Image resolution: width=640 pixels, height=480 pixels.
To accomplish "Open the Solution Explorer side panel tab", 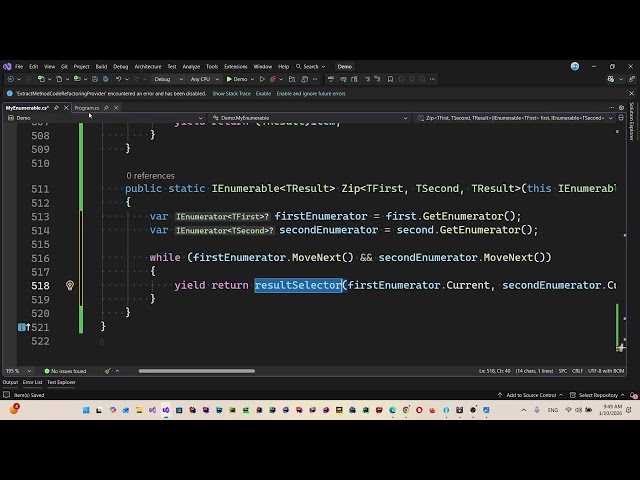I will pos(632,121).
